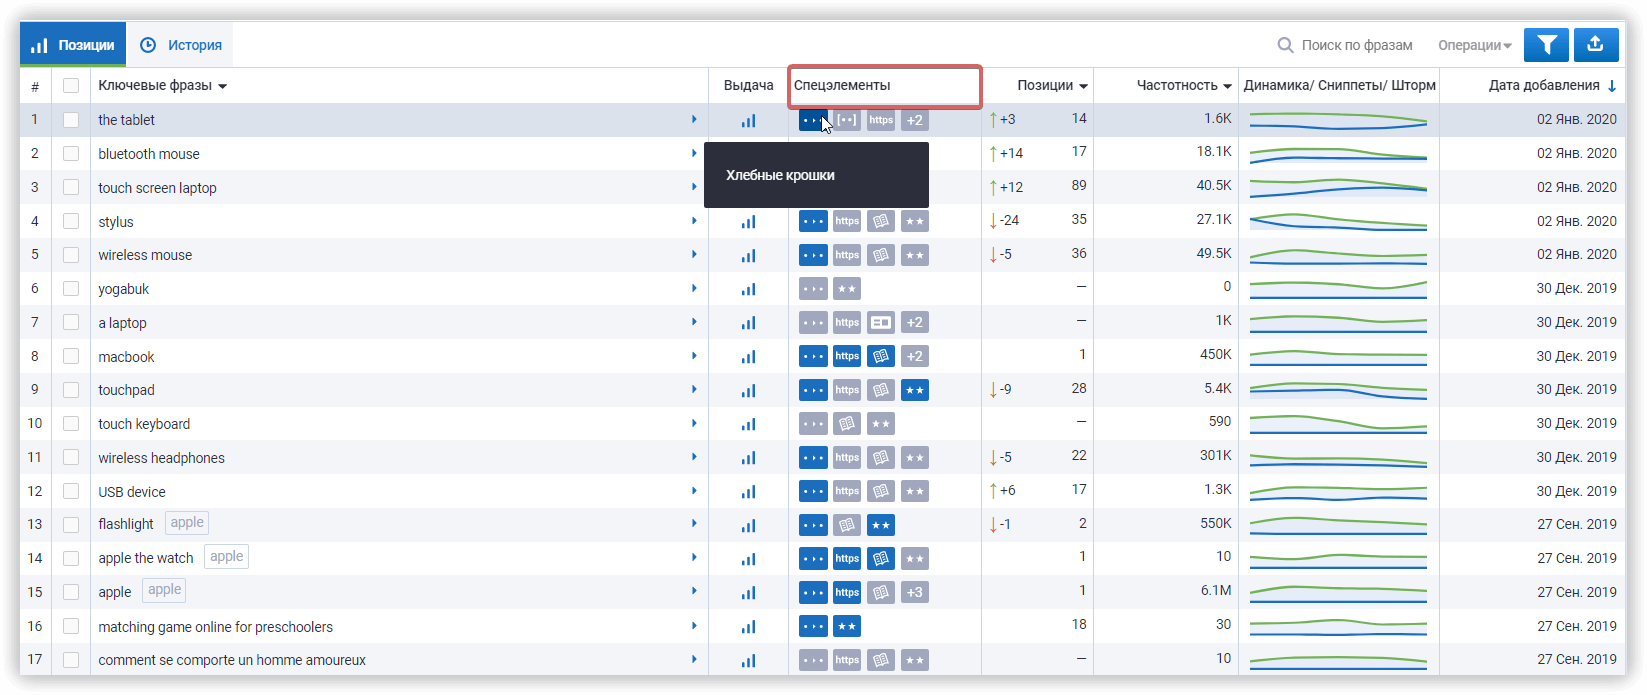The height and width of the screenshot is (695, 1647).
Task: Click book snippet icon in flashlight row
Action: [847, 525]
